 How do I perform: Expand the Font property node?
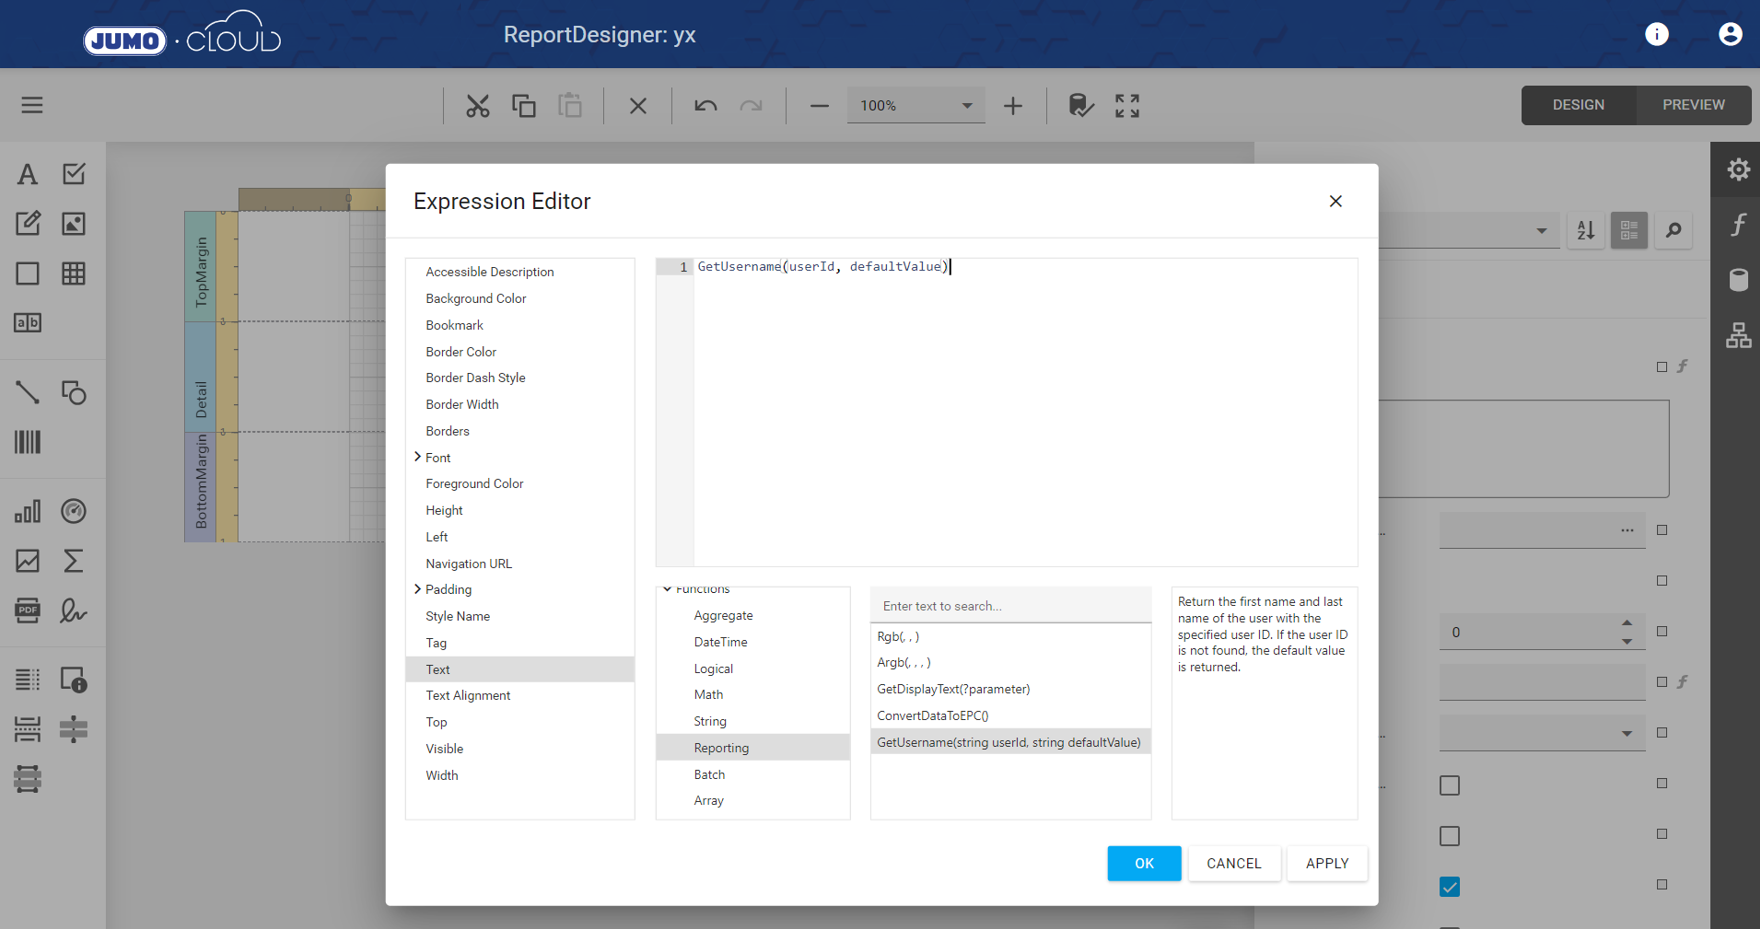(417, 457)
